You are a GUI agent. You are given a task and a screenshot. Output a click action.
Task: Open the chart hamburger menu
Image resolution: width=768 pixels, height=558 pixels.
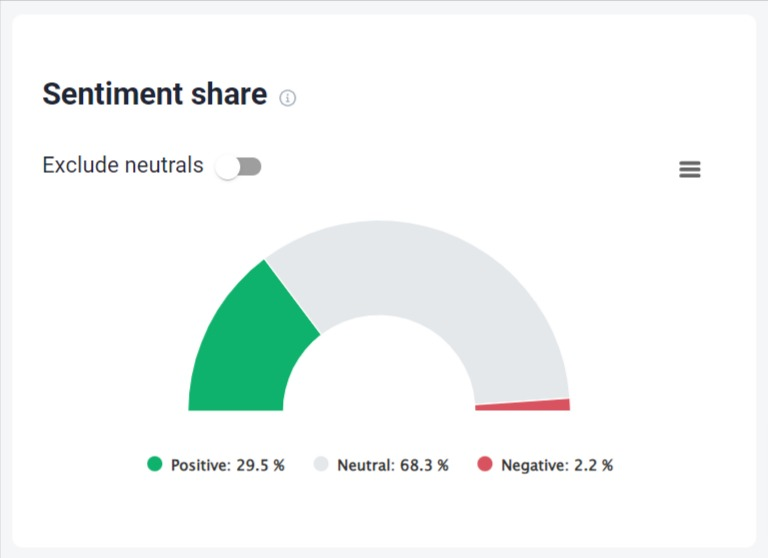(x=690, y=169)
